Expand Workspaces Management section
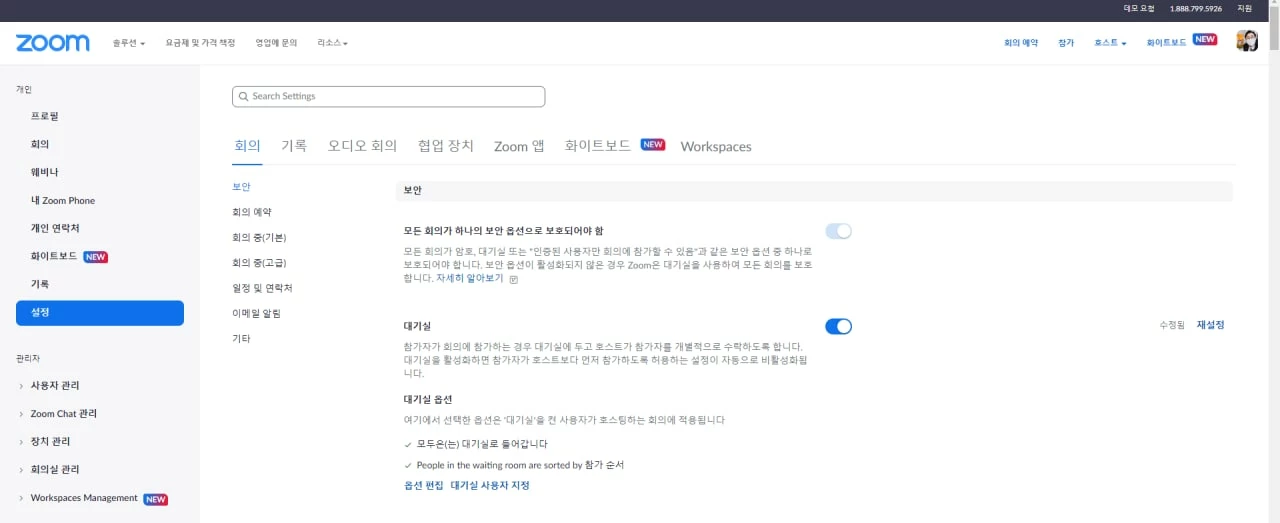Image resolution: width=1280 pixels, height=523 pixels. tap(84, 498)
